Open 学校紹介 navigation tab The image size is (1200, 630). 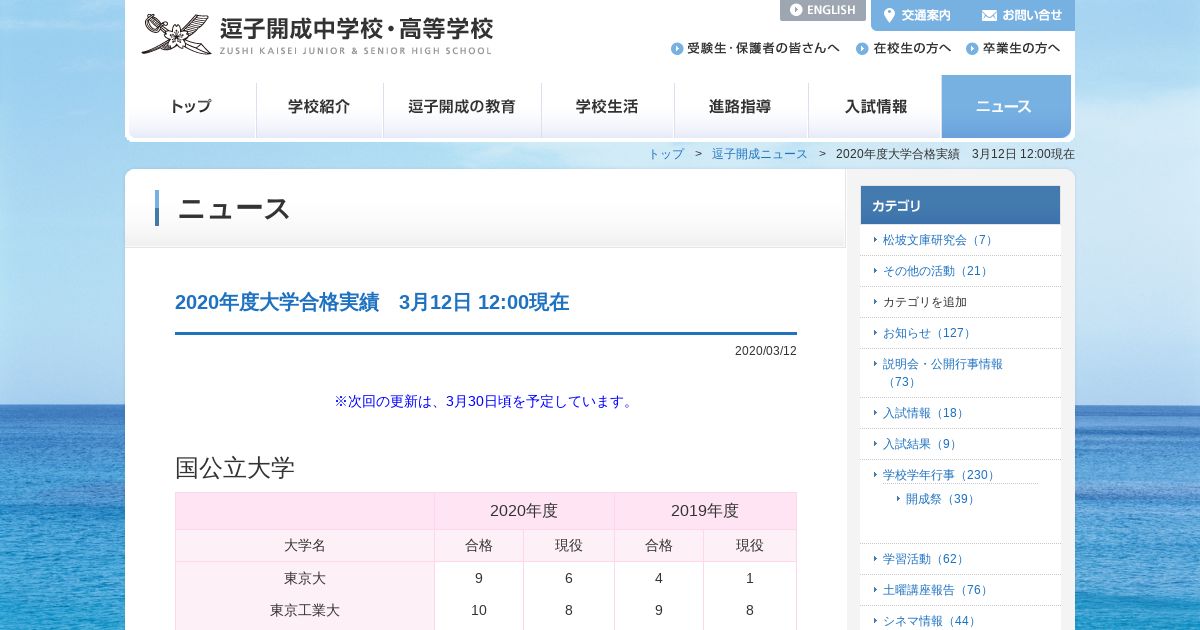pos(320,106)
